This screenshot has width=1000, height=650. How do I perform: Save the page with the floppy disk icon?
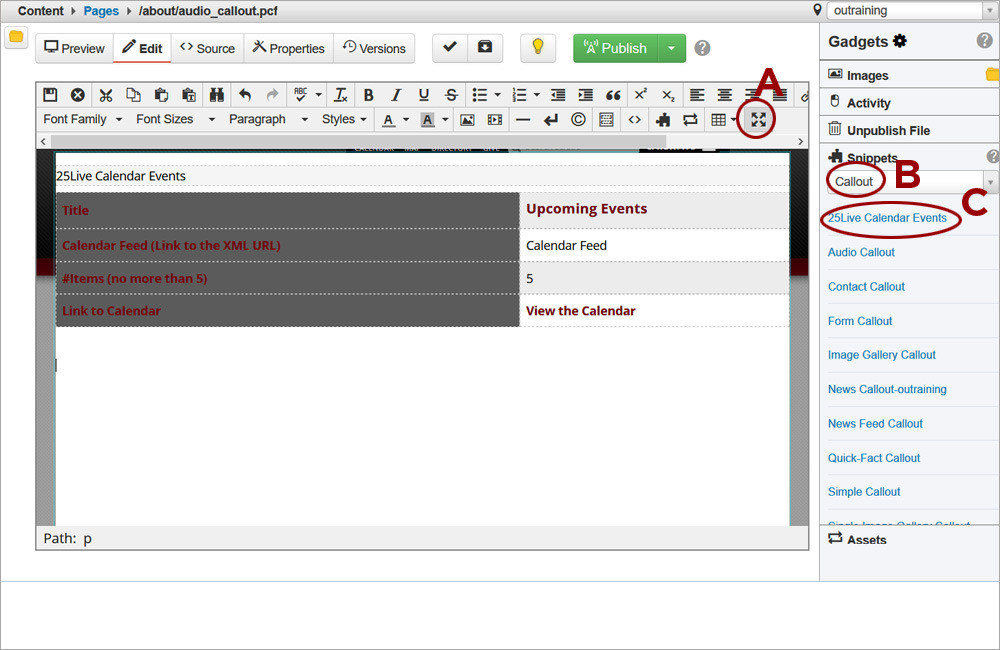(x=50, y=95)
